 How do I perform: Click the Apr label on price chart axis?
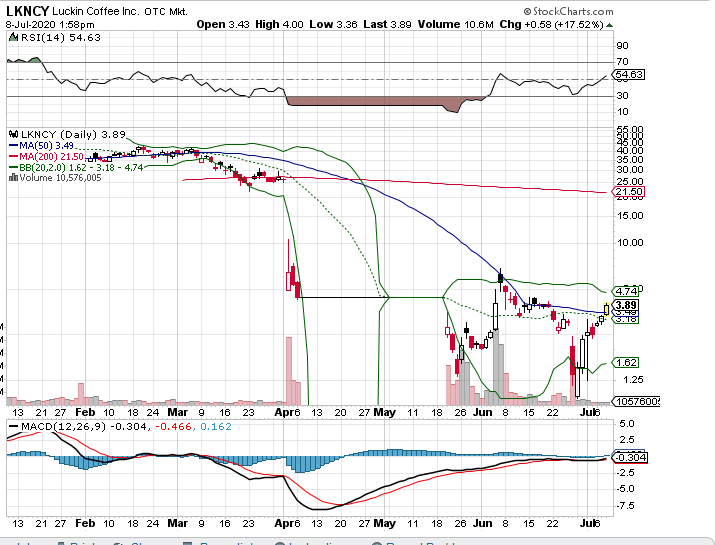coord(284,412)
